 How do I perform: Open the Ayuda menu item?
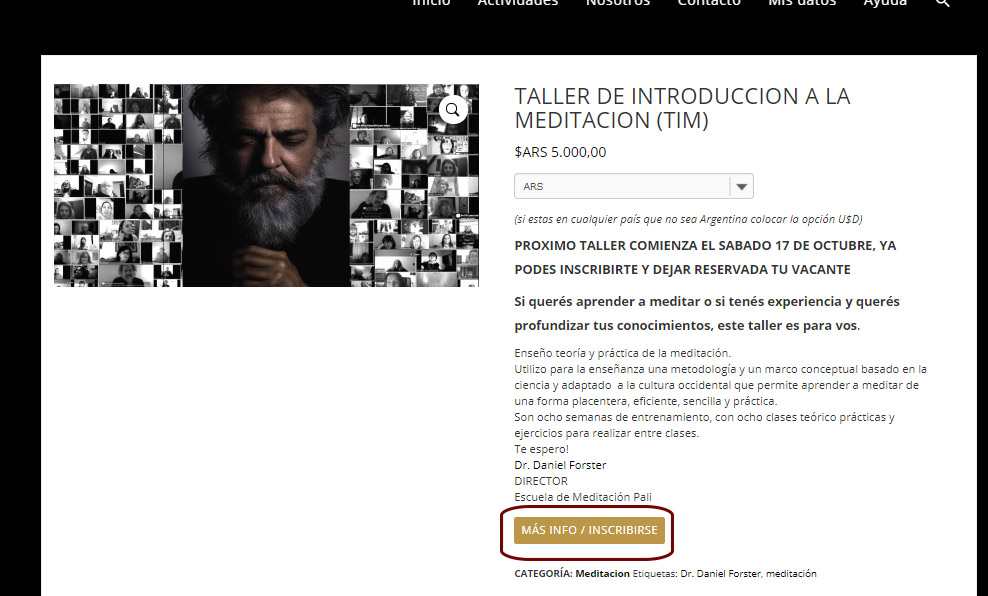pos(885,4)
